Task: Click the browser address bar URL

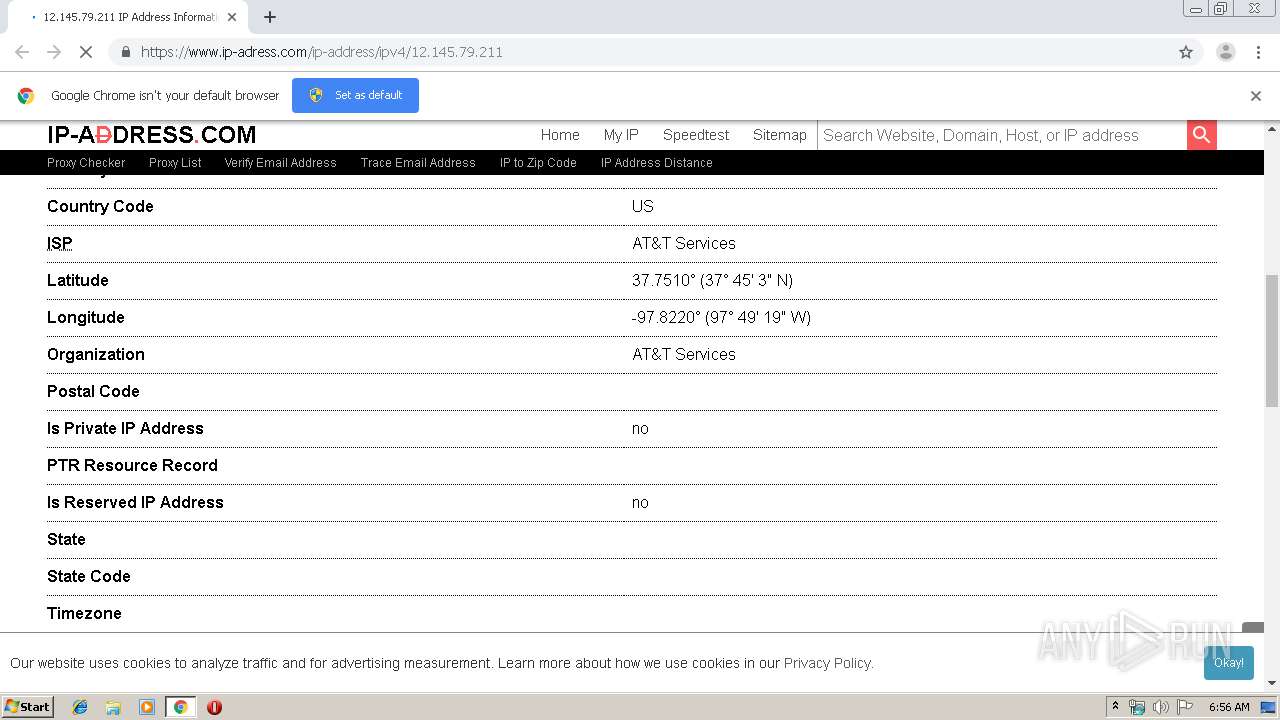Action: pyautogui.click(x=321, y=52)
